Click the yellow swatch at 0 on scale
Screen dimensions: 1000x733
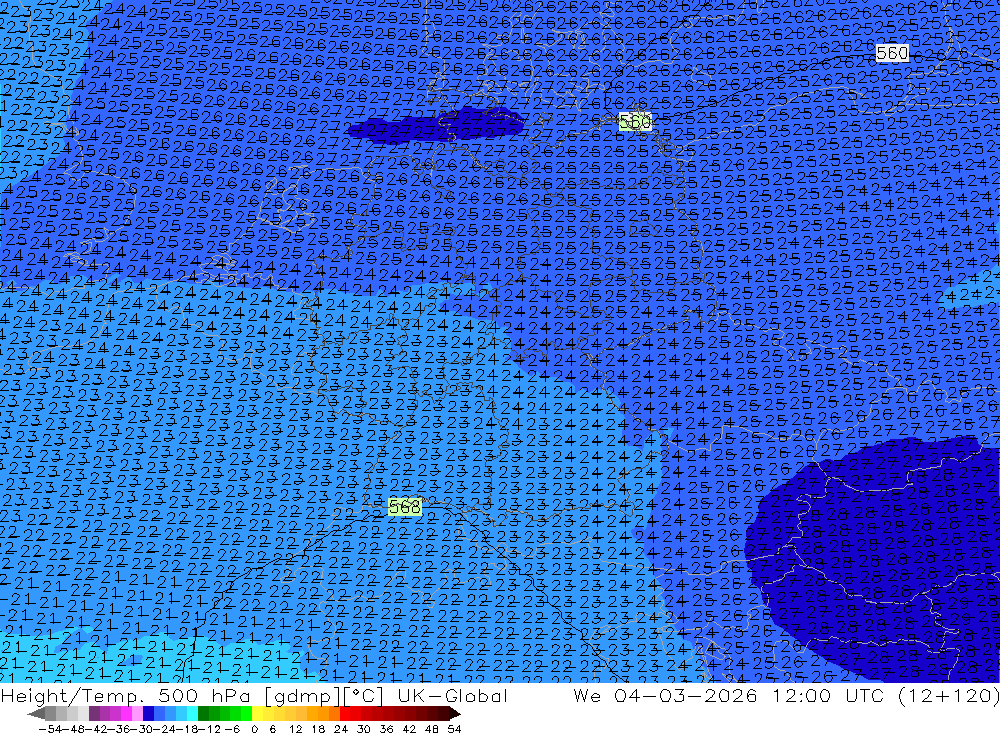(x=258, y=714)
